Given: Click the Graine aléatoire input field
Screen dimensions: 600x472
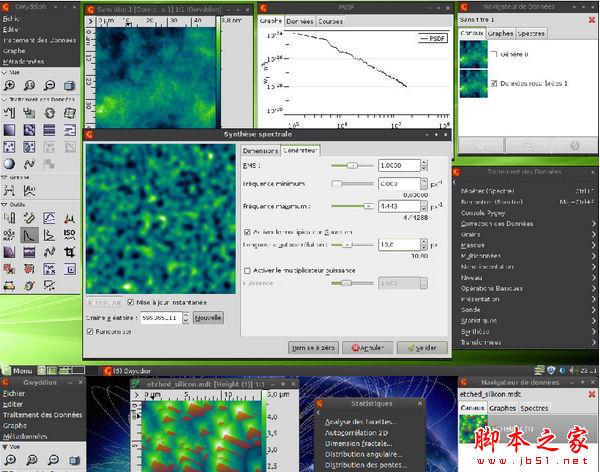Looking at the screenshot, I should [162, 317].
